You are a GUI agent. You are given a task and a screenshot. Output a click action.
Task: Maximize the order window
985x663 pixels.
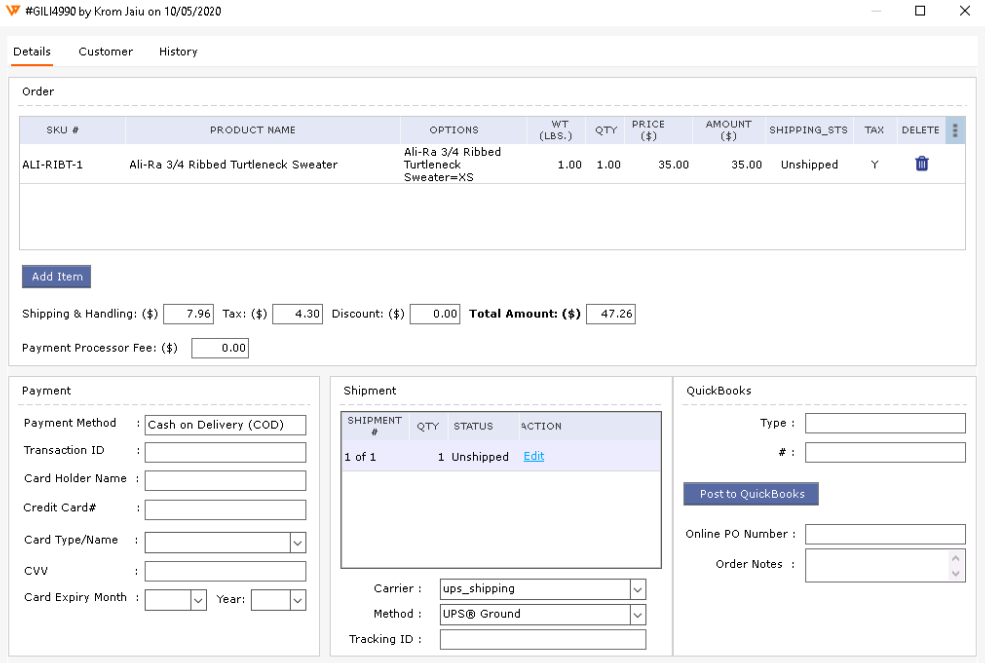[920, 11]
